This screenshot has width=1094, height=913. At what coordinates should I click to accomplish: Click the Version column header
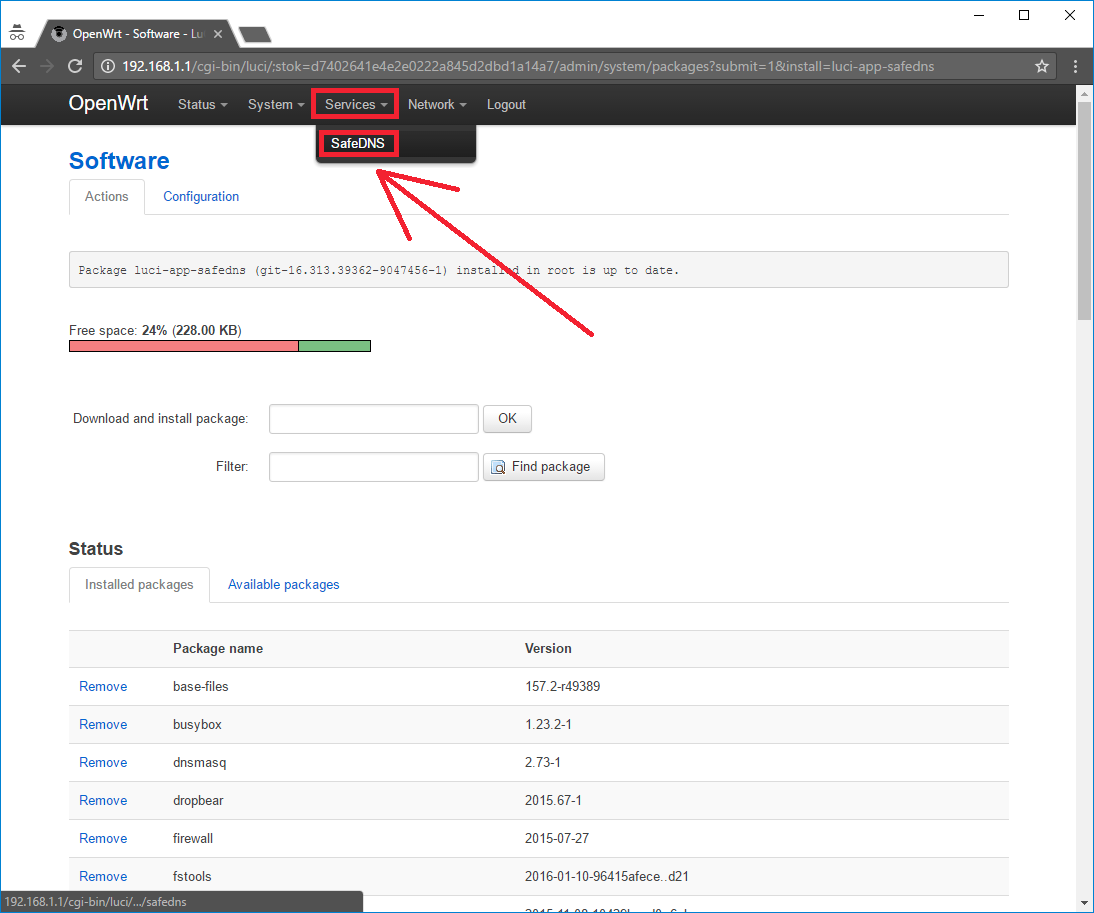548,649
